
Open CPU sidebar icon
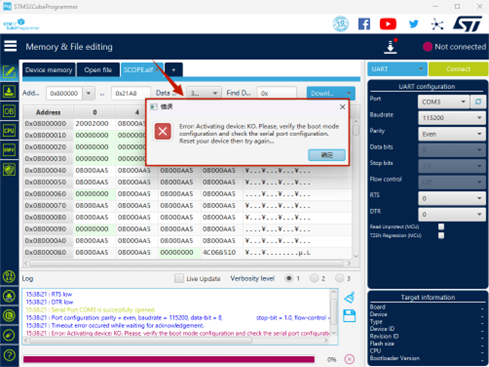pos(9,130)
